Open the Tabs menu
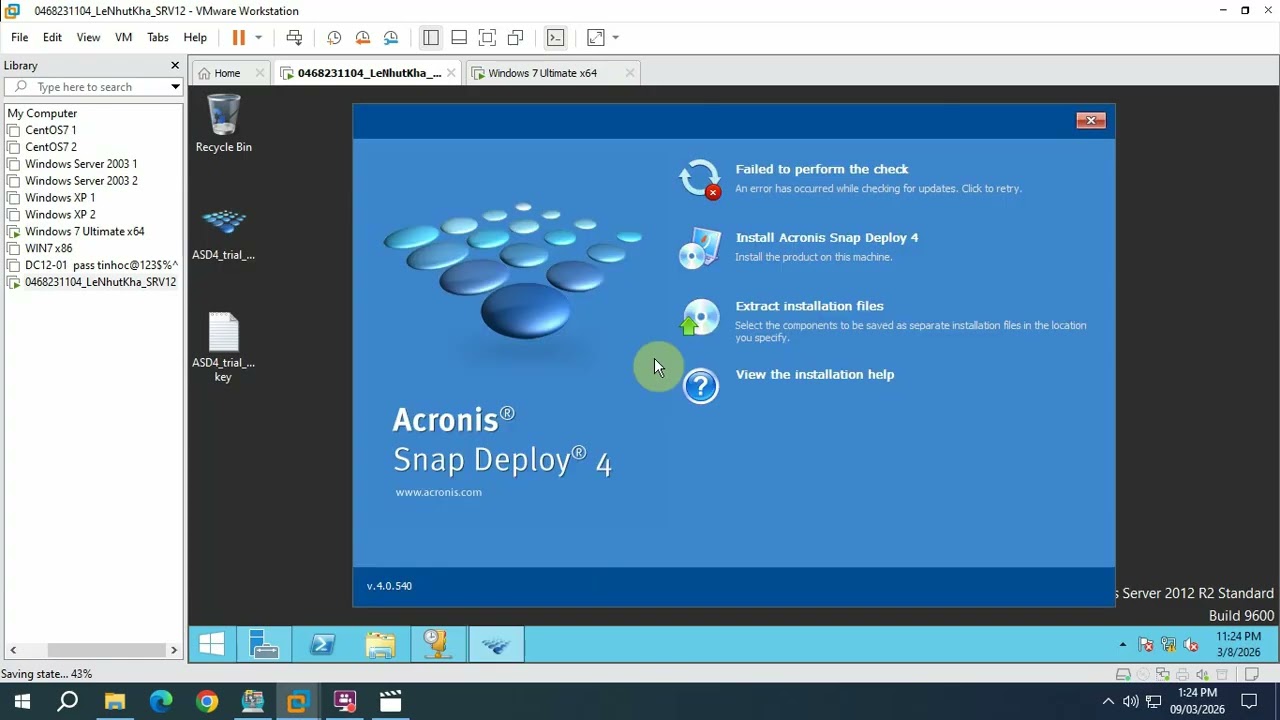The width and height of the screenshot is (1280, 720). 158,37
